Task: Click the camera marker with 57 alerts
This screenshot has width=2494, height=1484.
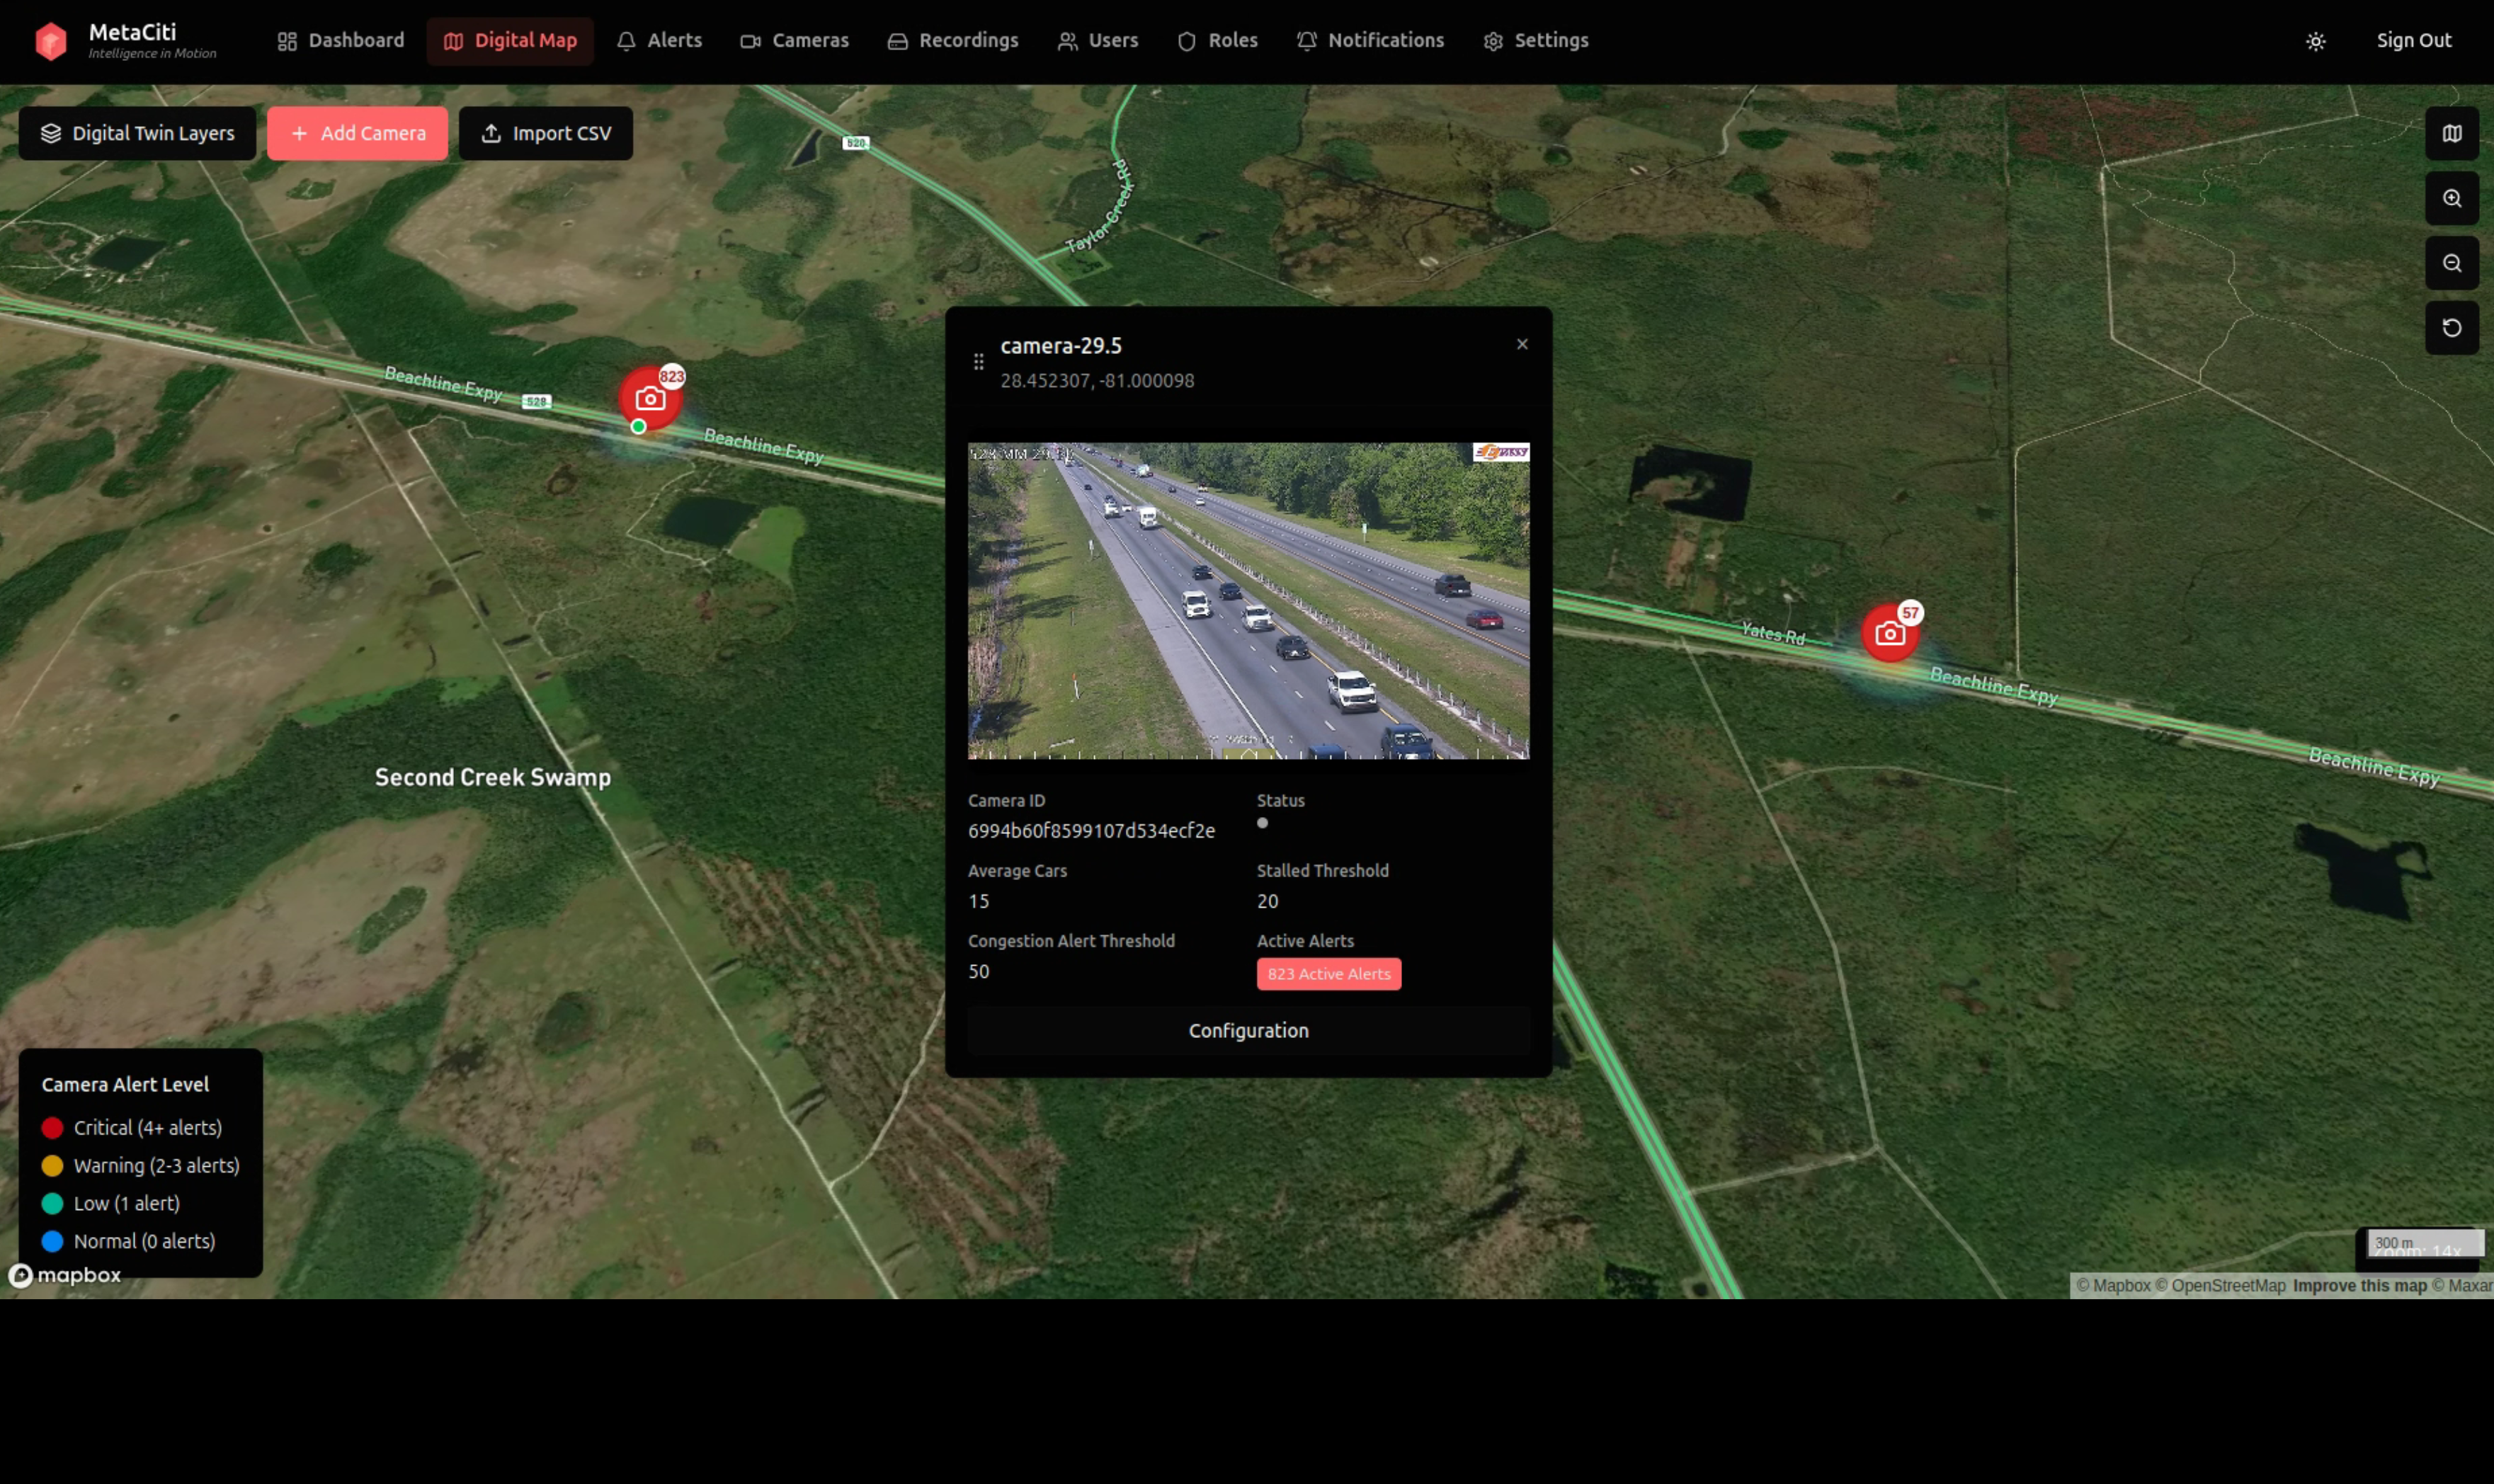Action: coord(1889,634)
